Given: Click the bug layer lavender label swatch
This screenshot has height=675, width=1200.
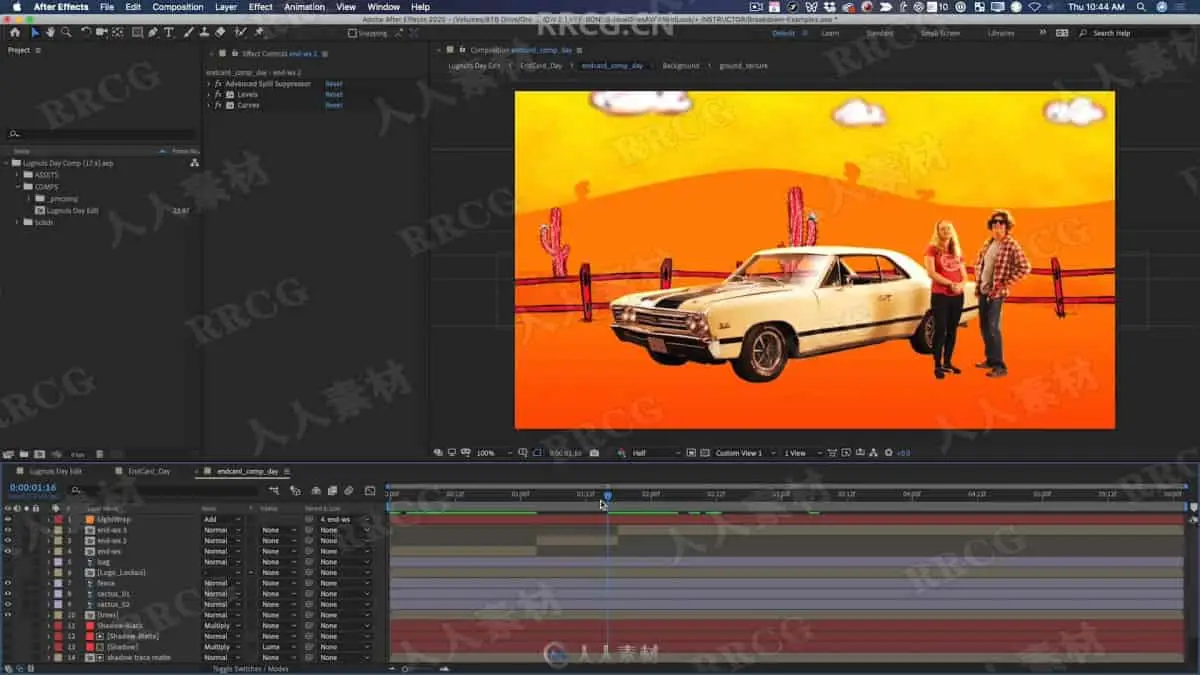Looking at the screenshot, I should 59,562.
